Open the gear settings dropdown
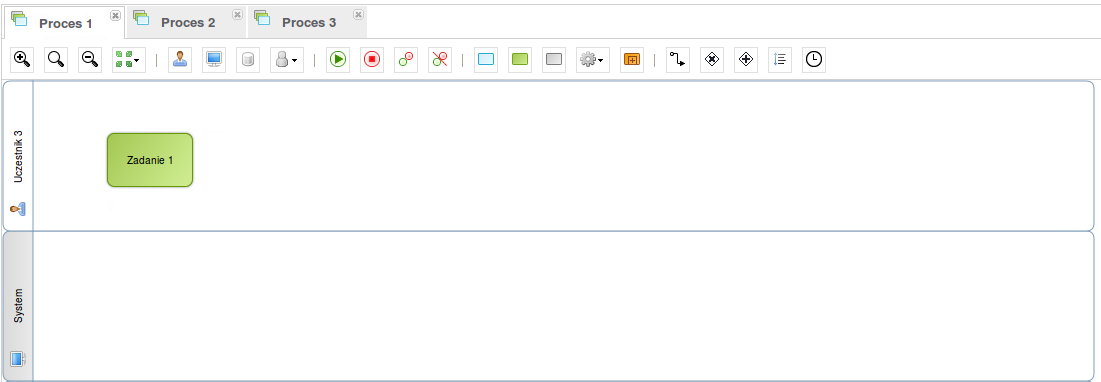This screenshot has height=382, width=1101. [x=593, y=60]
